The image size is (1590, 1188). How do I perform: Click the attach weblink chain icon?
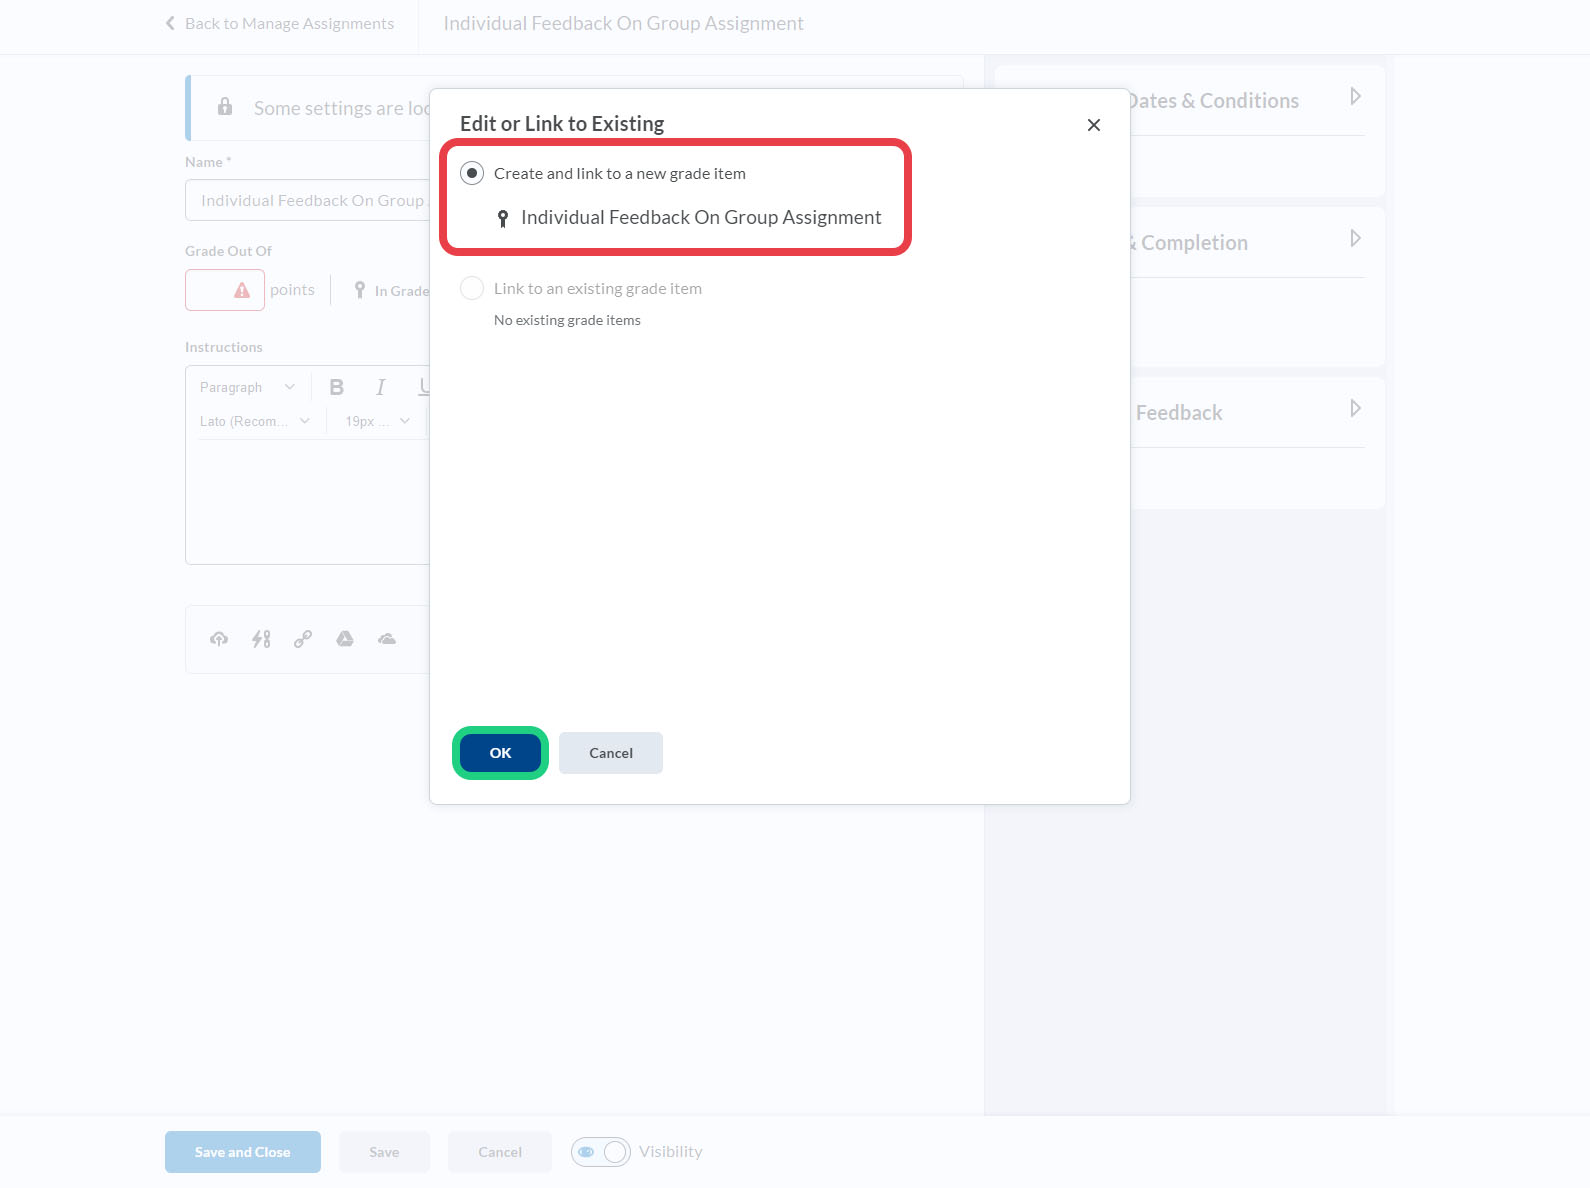tap(303, 639)
